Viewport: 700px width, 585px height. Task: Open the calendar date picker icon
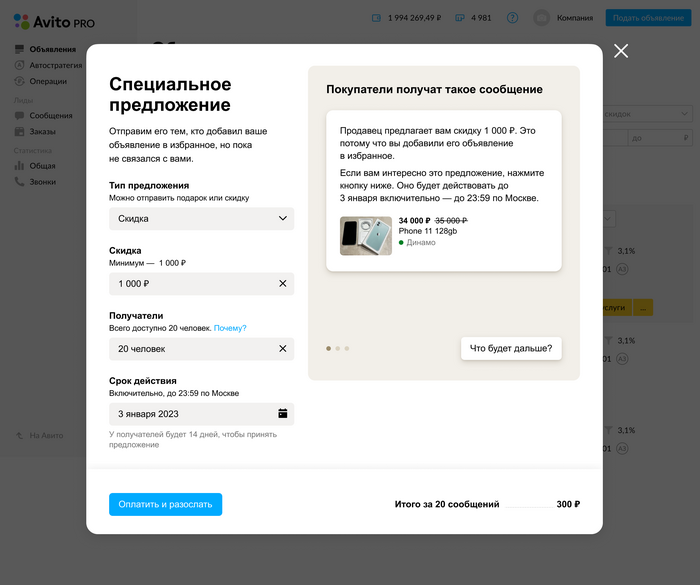click(283, 414)
